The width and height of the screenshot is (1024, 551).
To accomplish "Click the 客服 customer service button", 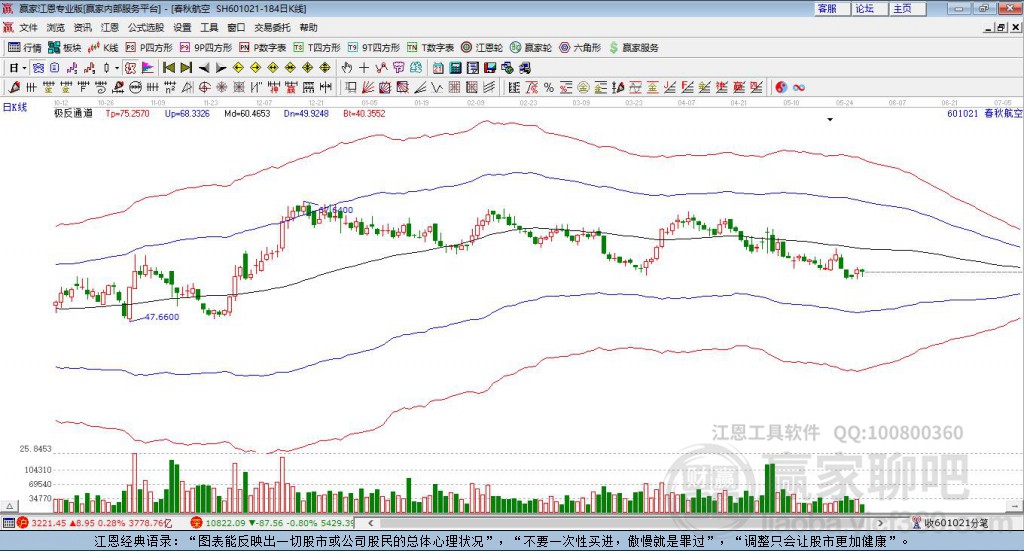I will tap(832, 8).
